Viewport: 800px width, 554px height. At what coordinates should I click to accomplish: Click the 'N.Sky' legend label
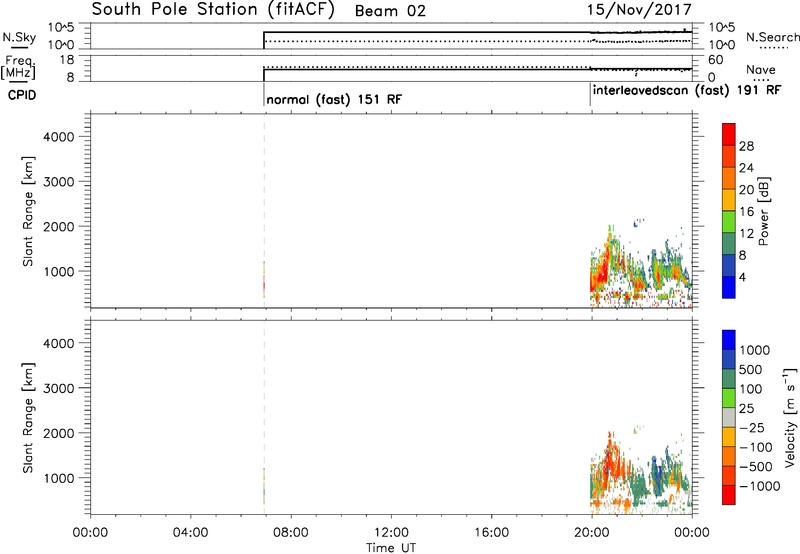pyautogui.click(x=19, y=37)
